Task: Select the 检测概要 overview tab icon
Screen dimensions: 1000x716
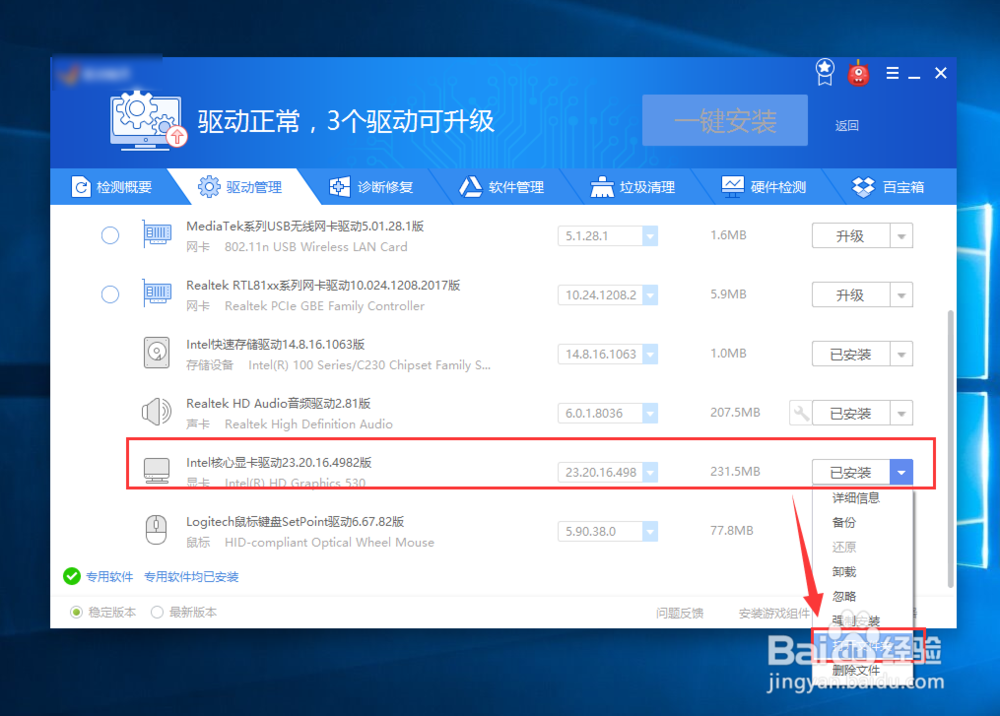Action: tap(82, 186)
